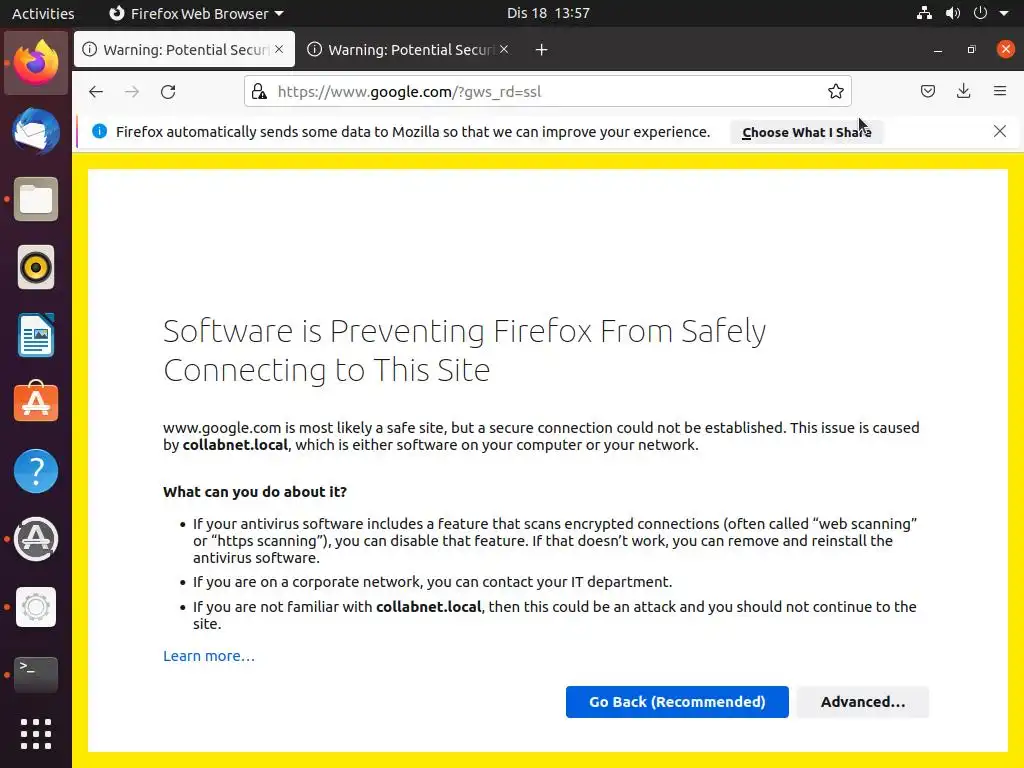Launch Thunderbird Mail from the dock
1024x768 pixels.
pos(36,131)
